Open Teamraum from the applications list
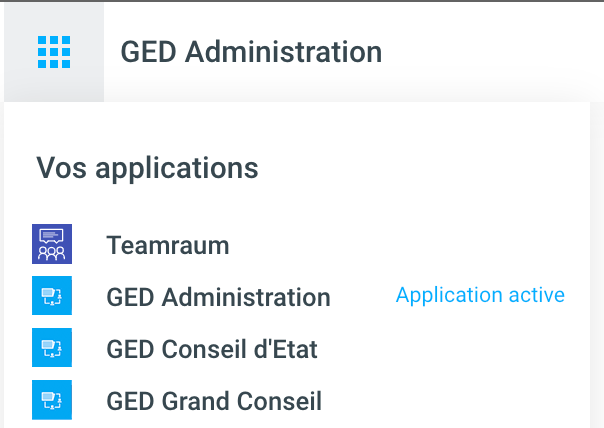This screenshot has height=428, width=604. tap(168, 245)
